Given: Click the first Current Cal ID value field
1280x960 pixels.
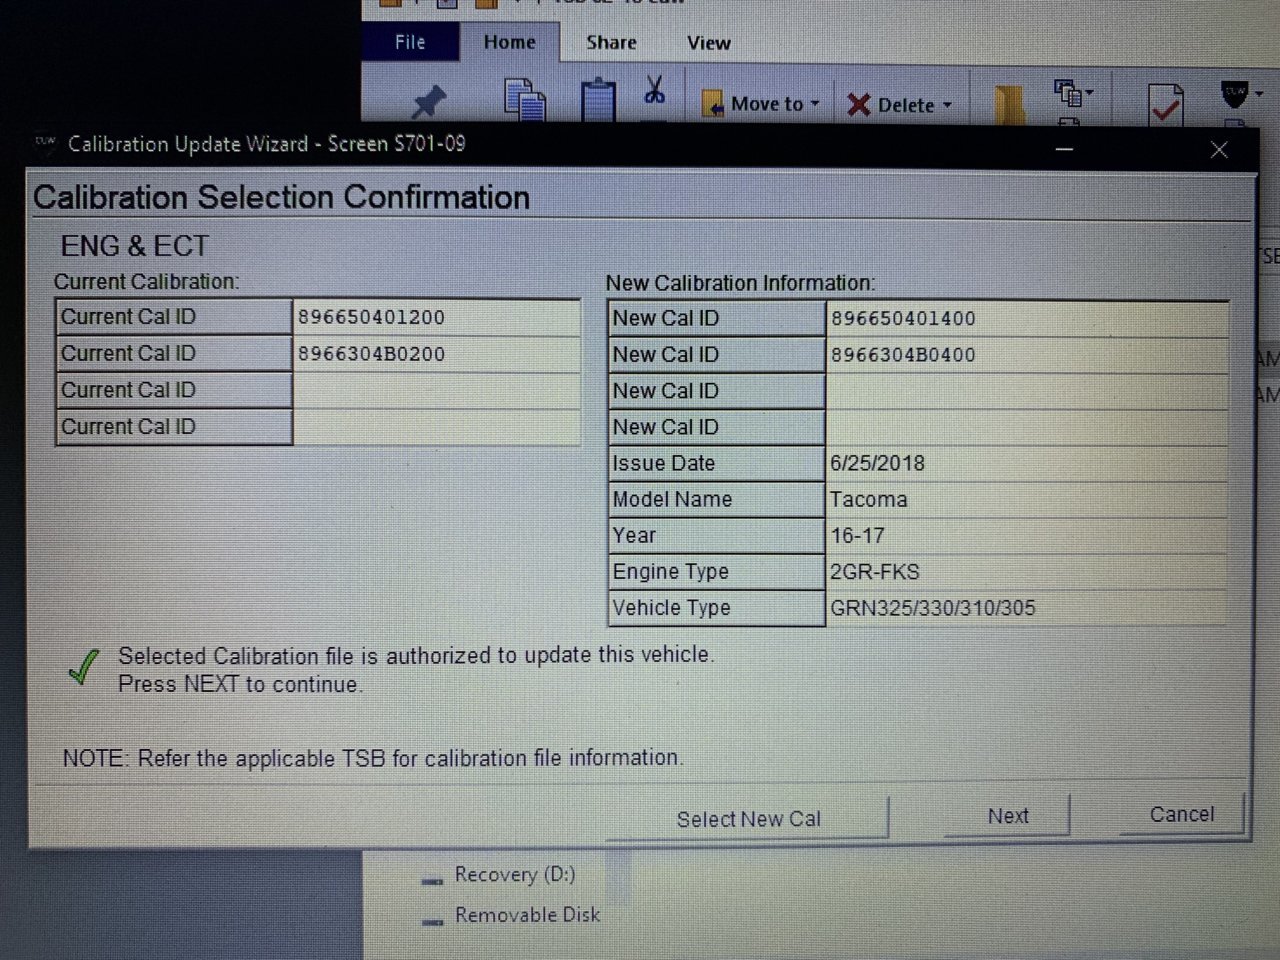Looking at the screenshot, I should coord(436,317).
